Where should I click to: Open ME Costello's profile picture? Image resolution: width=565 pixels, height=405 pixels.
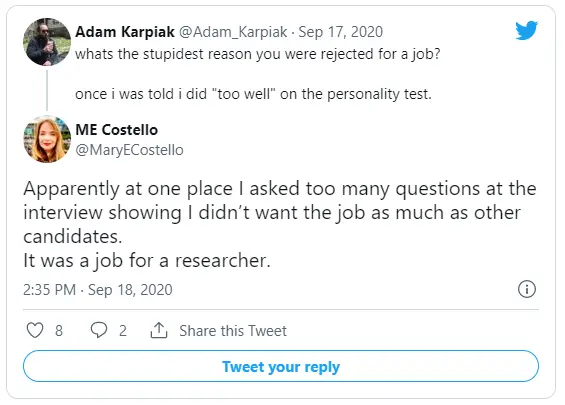point(47,139)
